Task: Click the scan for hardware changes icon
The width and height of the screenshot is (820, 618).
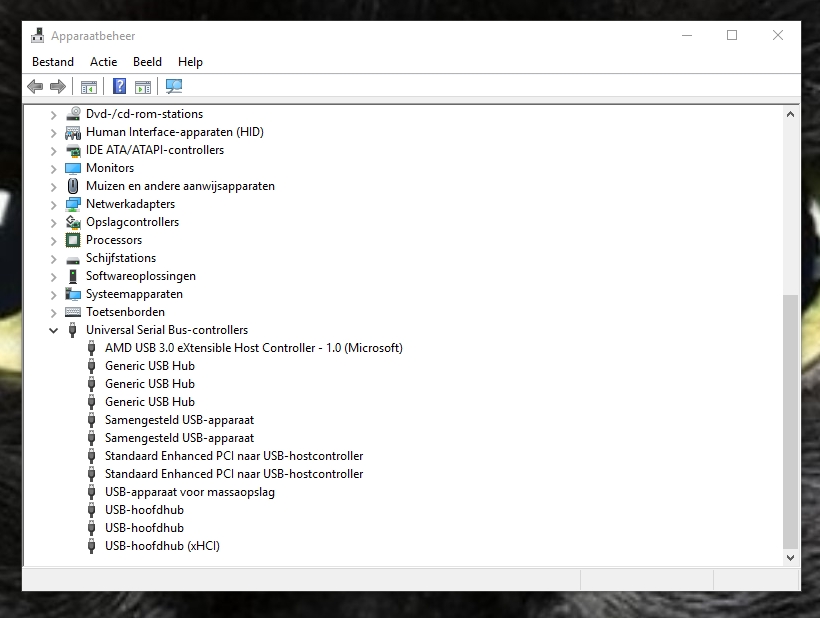Action: click(174, 86)
